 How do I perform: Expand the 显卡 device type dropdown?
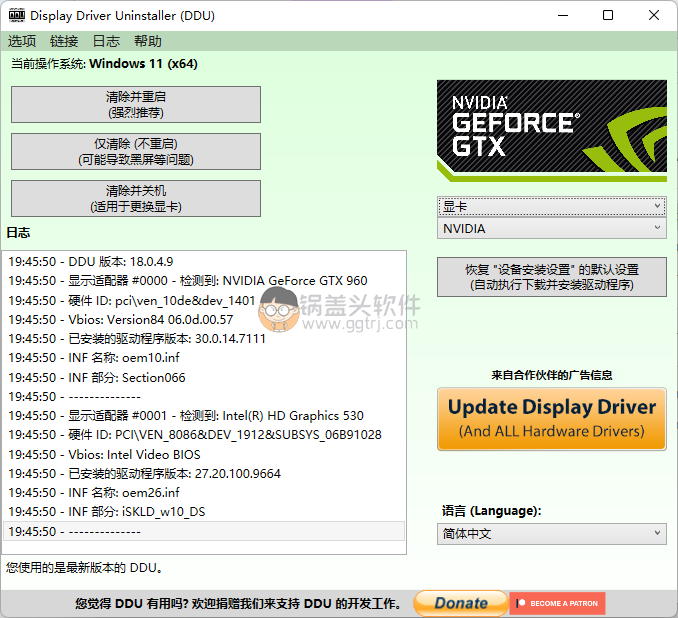pos(552,206)
